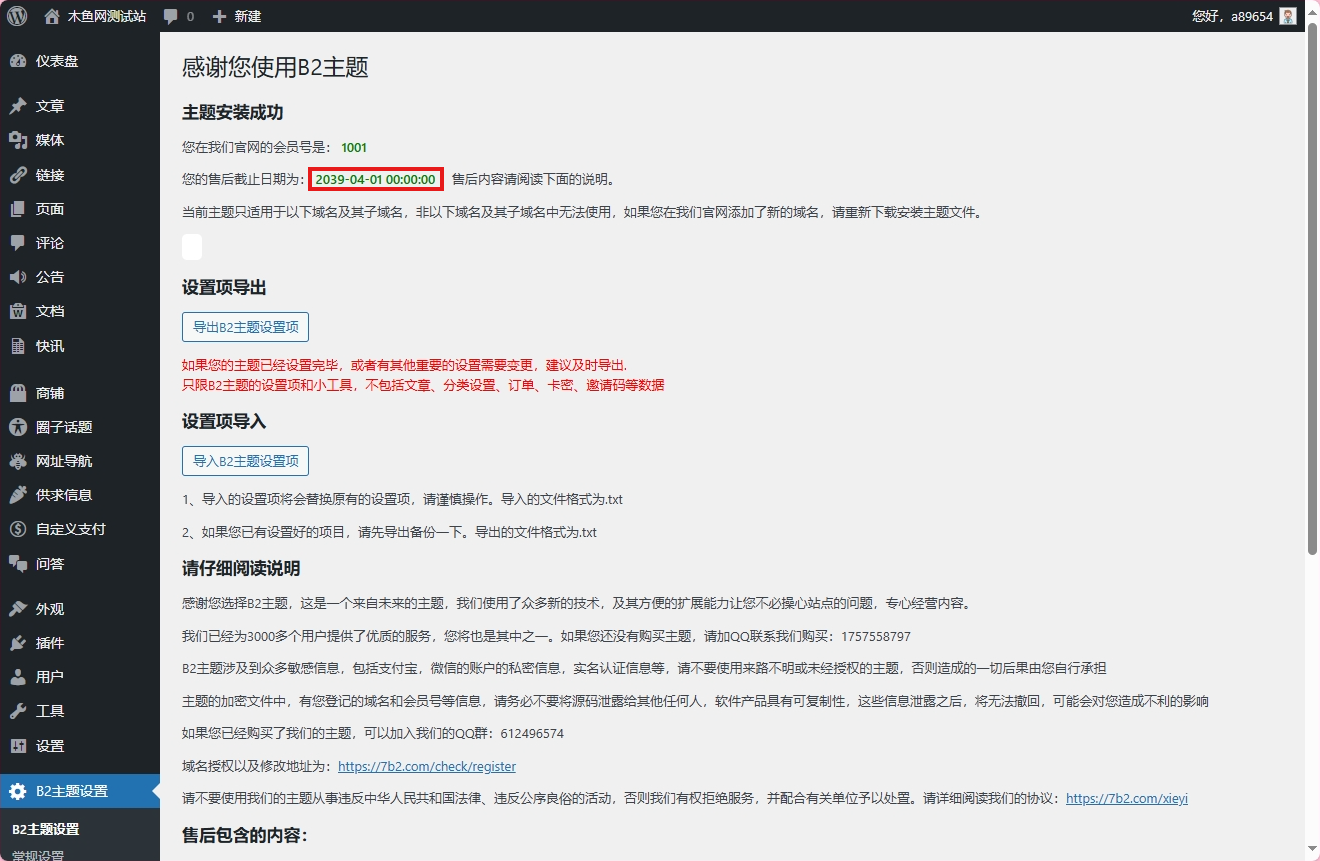Screen dimensions: 1320x861
Task: Click the QQ group number 612496574
Action: coord(529,733)
